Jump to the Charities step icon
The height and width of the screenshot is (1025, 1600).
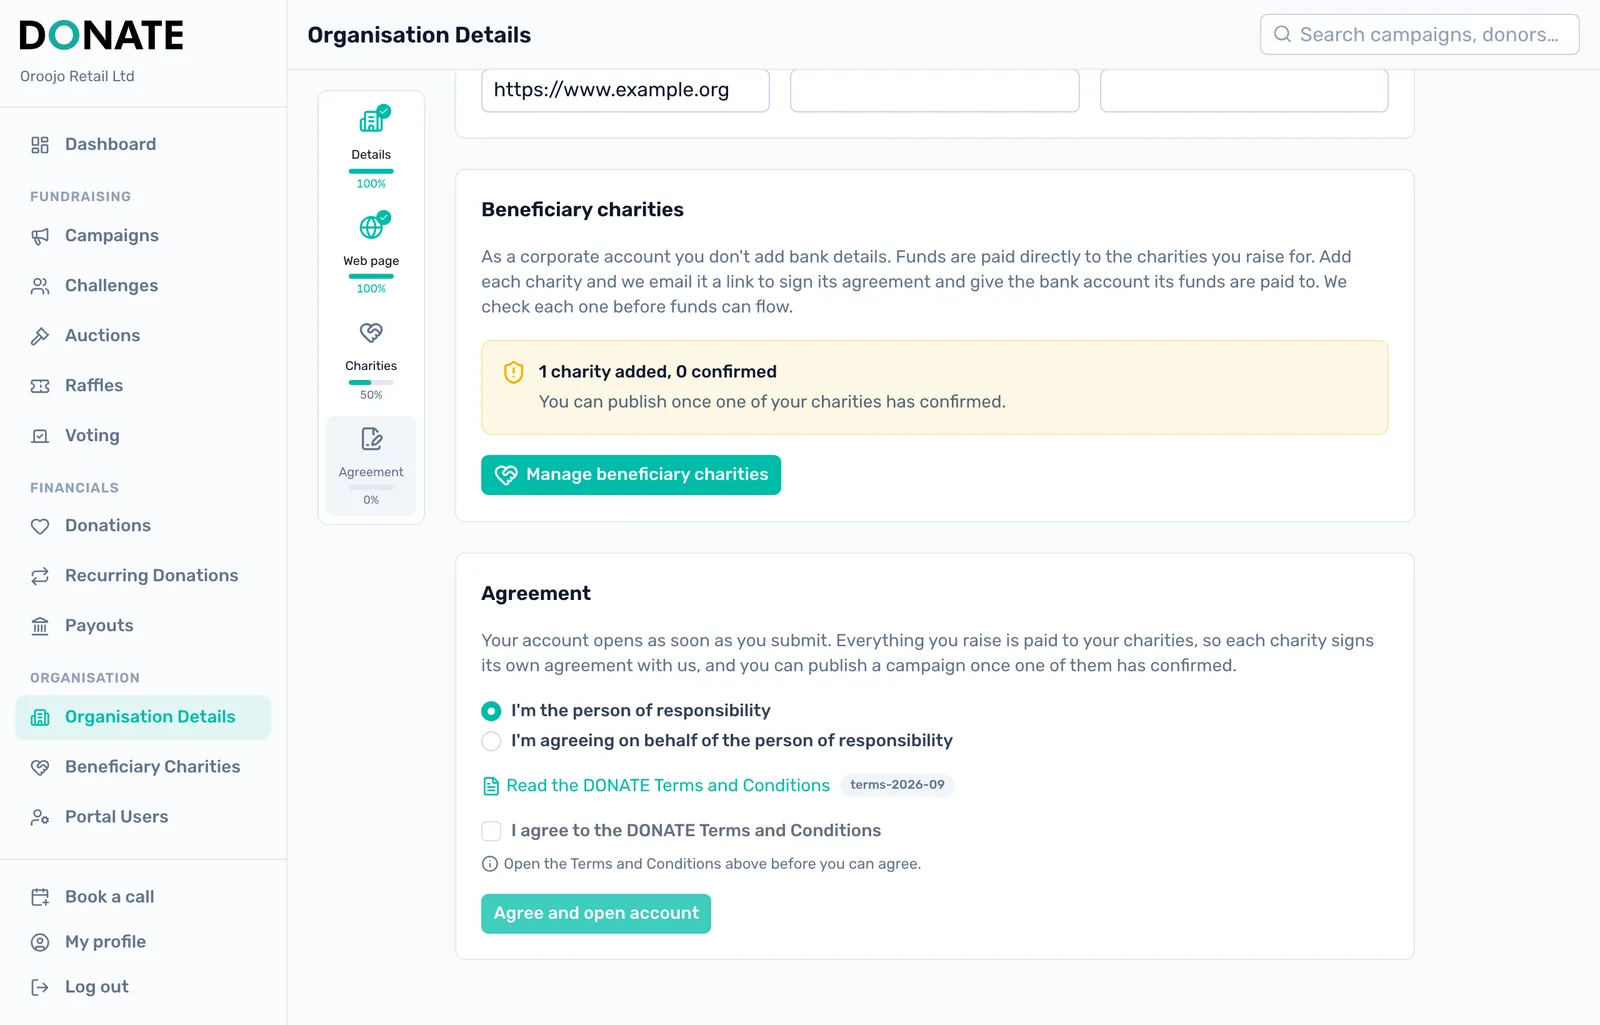pos(371,332)
